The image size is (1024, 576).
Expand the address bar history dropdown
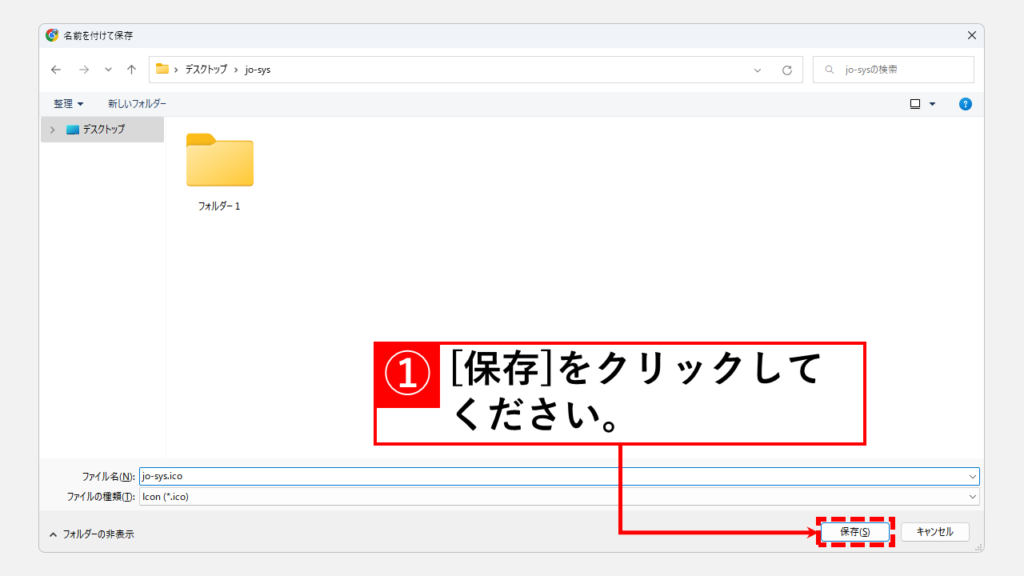coord(758,70)
